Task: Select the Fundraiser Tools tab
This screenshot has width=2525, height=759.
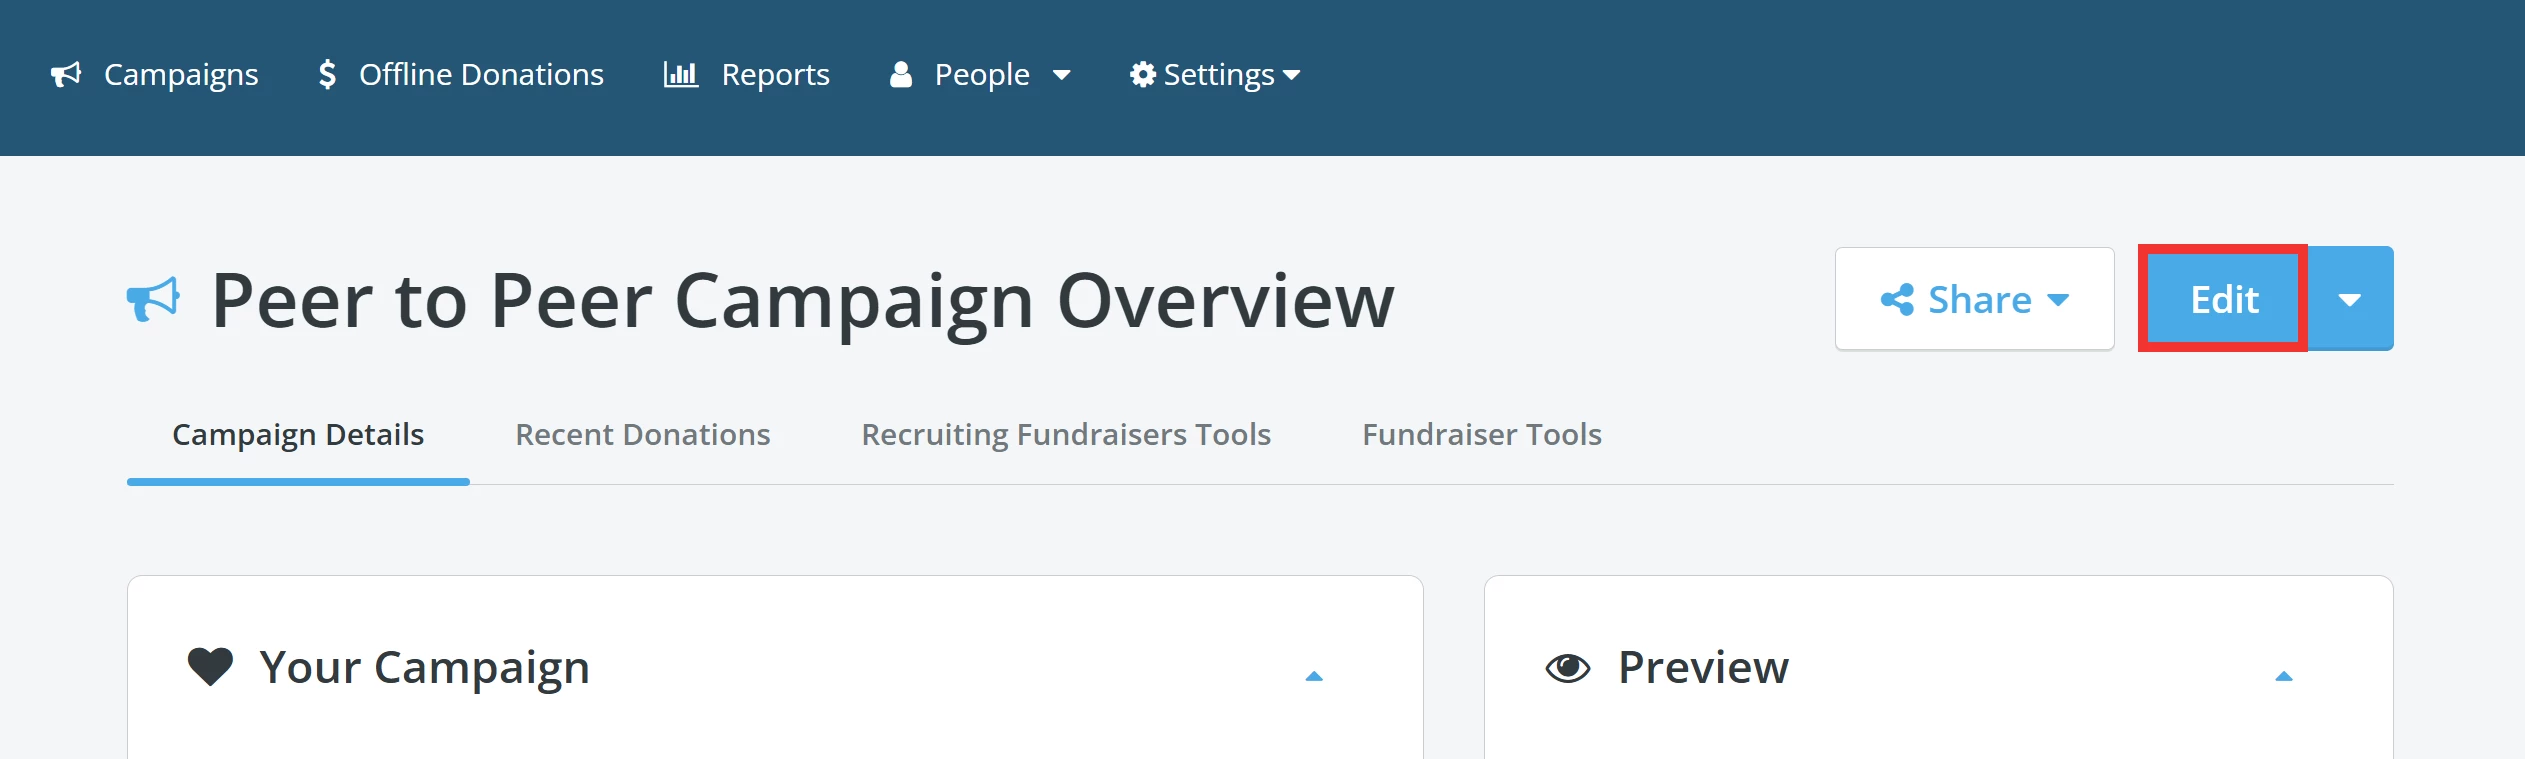Action: [1481, 434]
